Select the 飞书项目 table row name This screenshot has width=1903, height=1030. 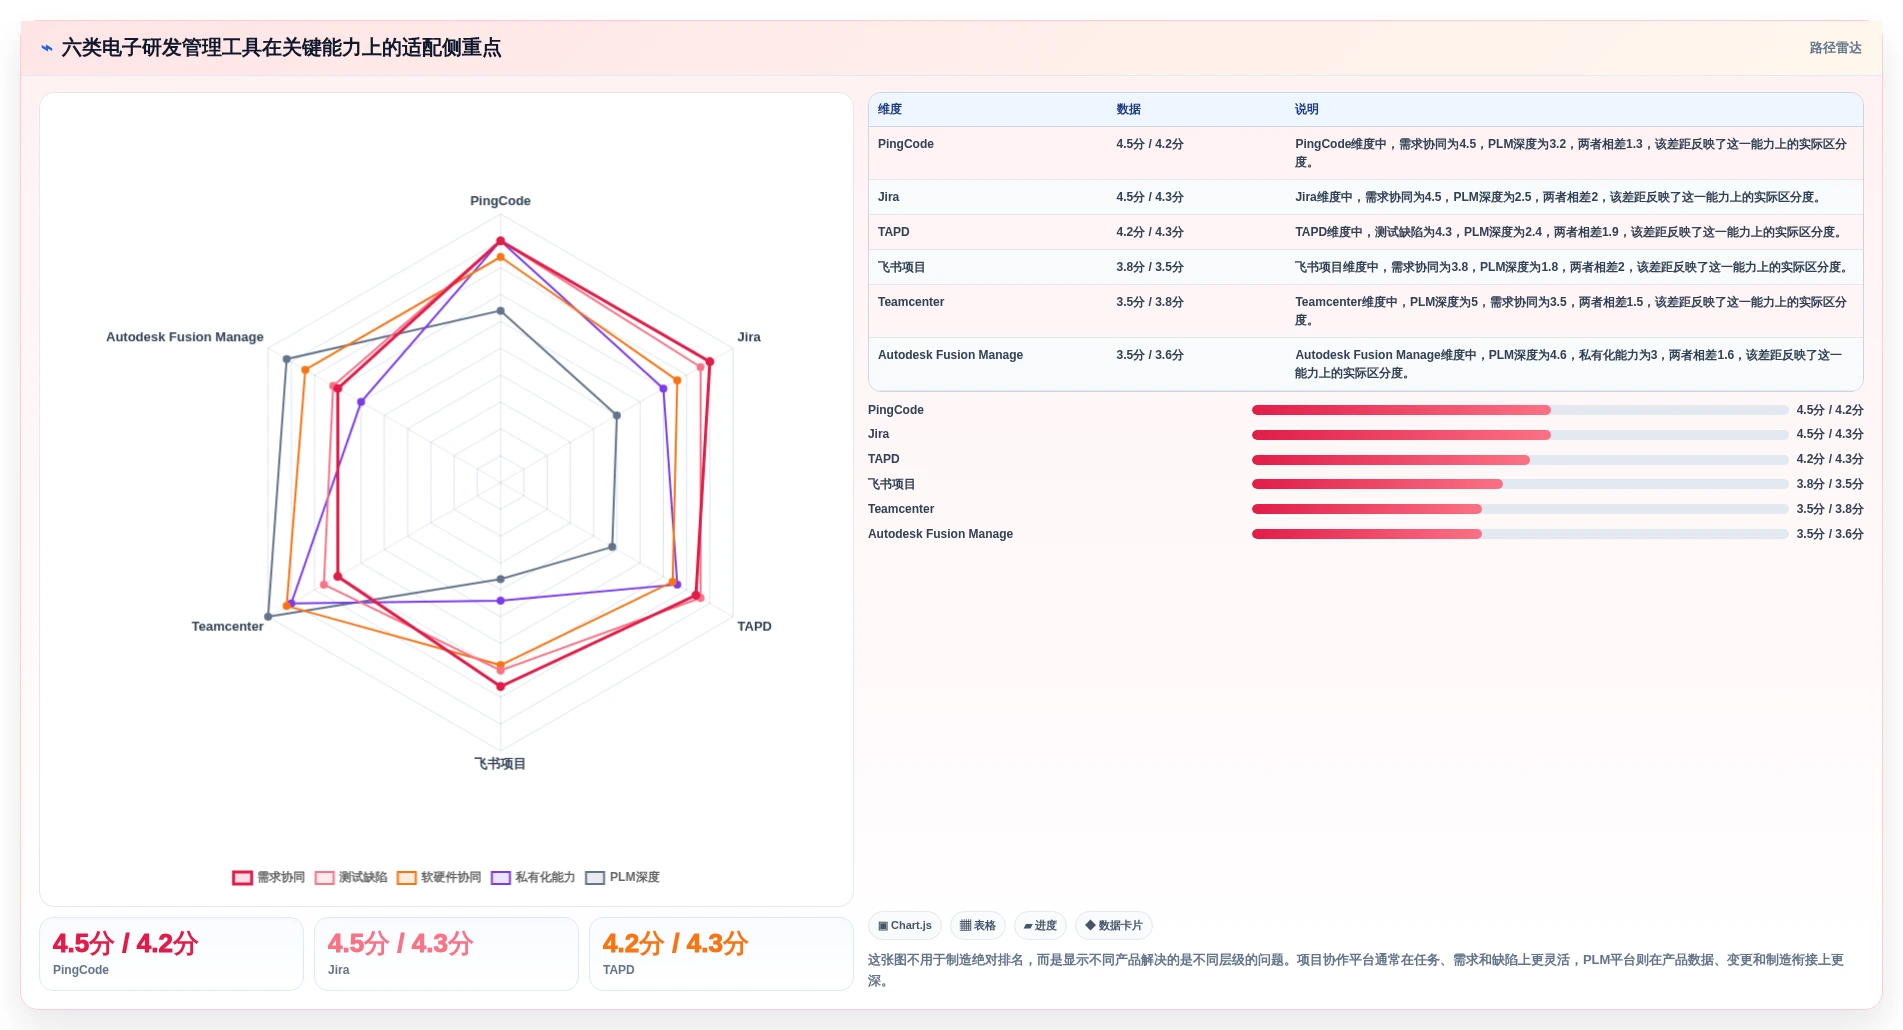pyautogui.click(x=902, y=267)
